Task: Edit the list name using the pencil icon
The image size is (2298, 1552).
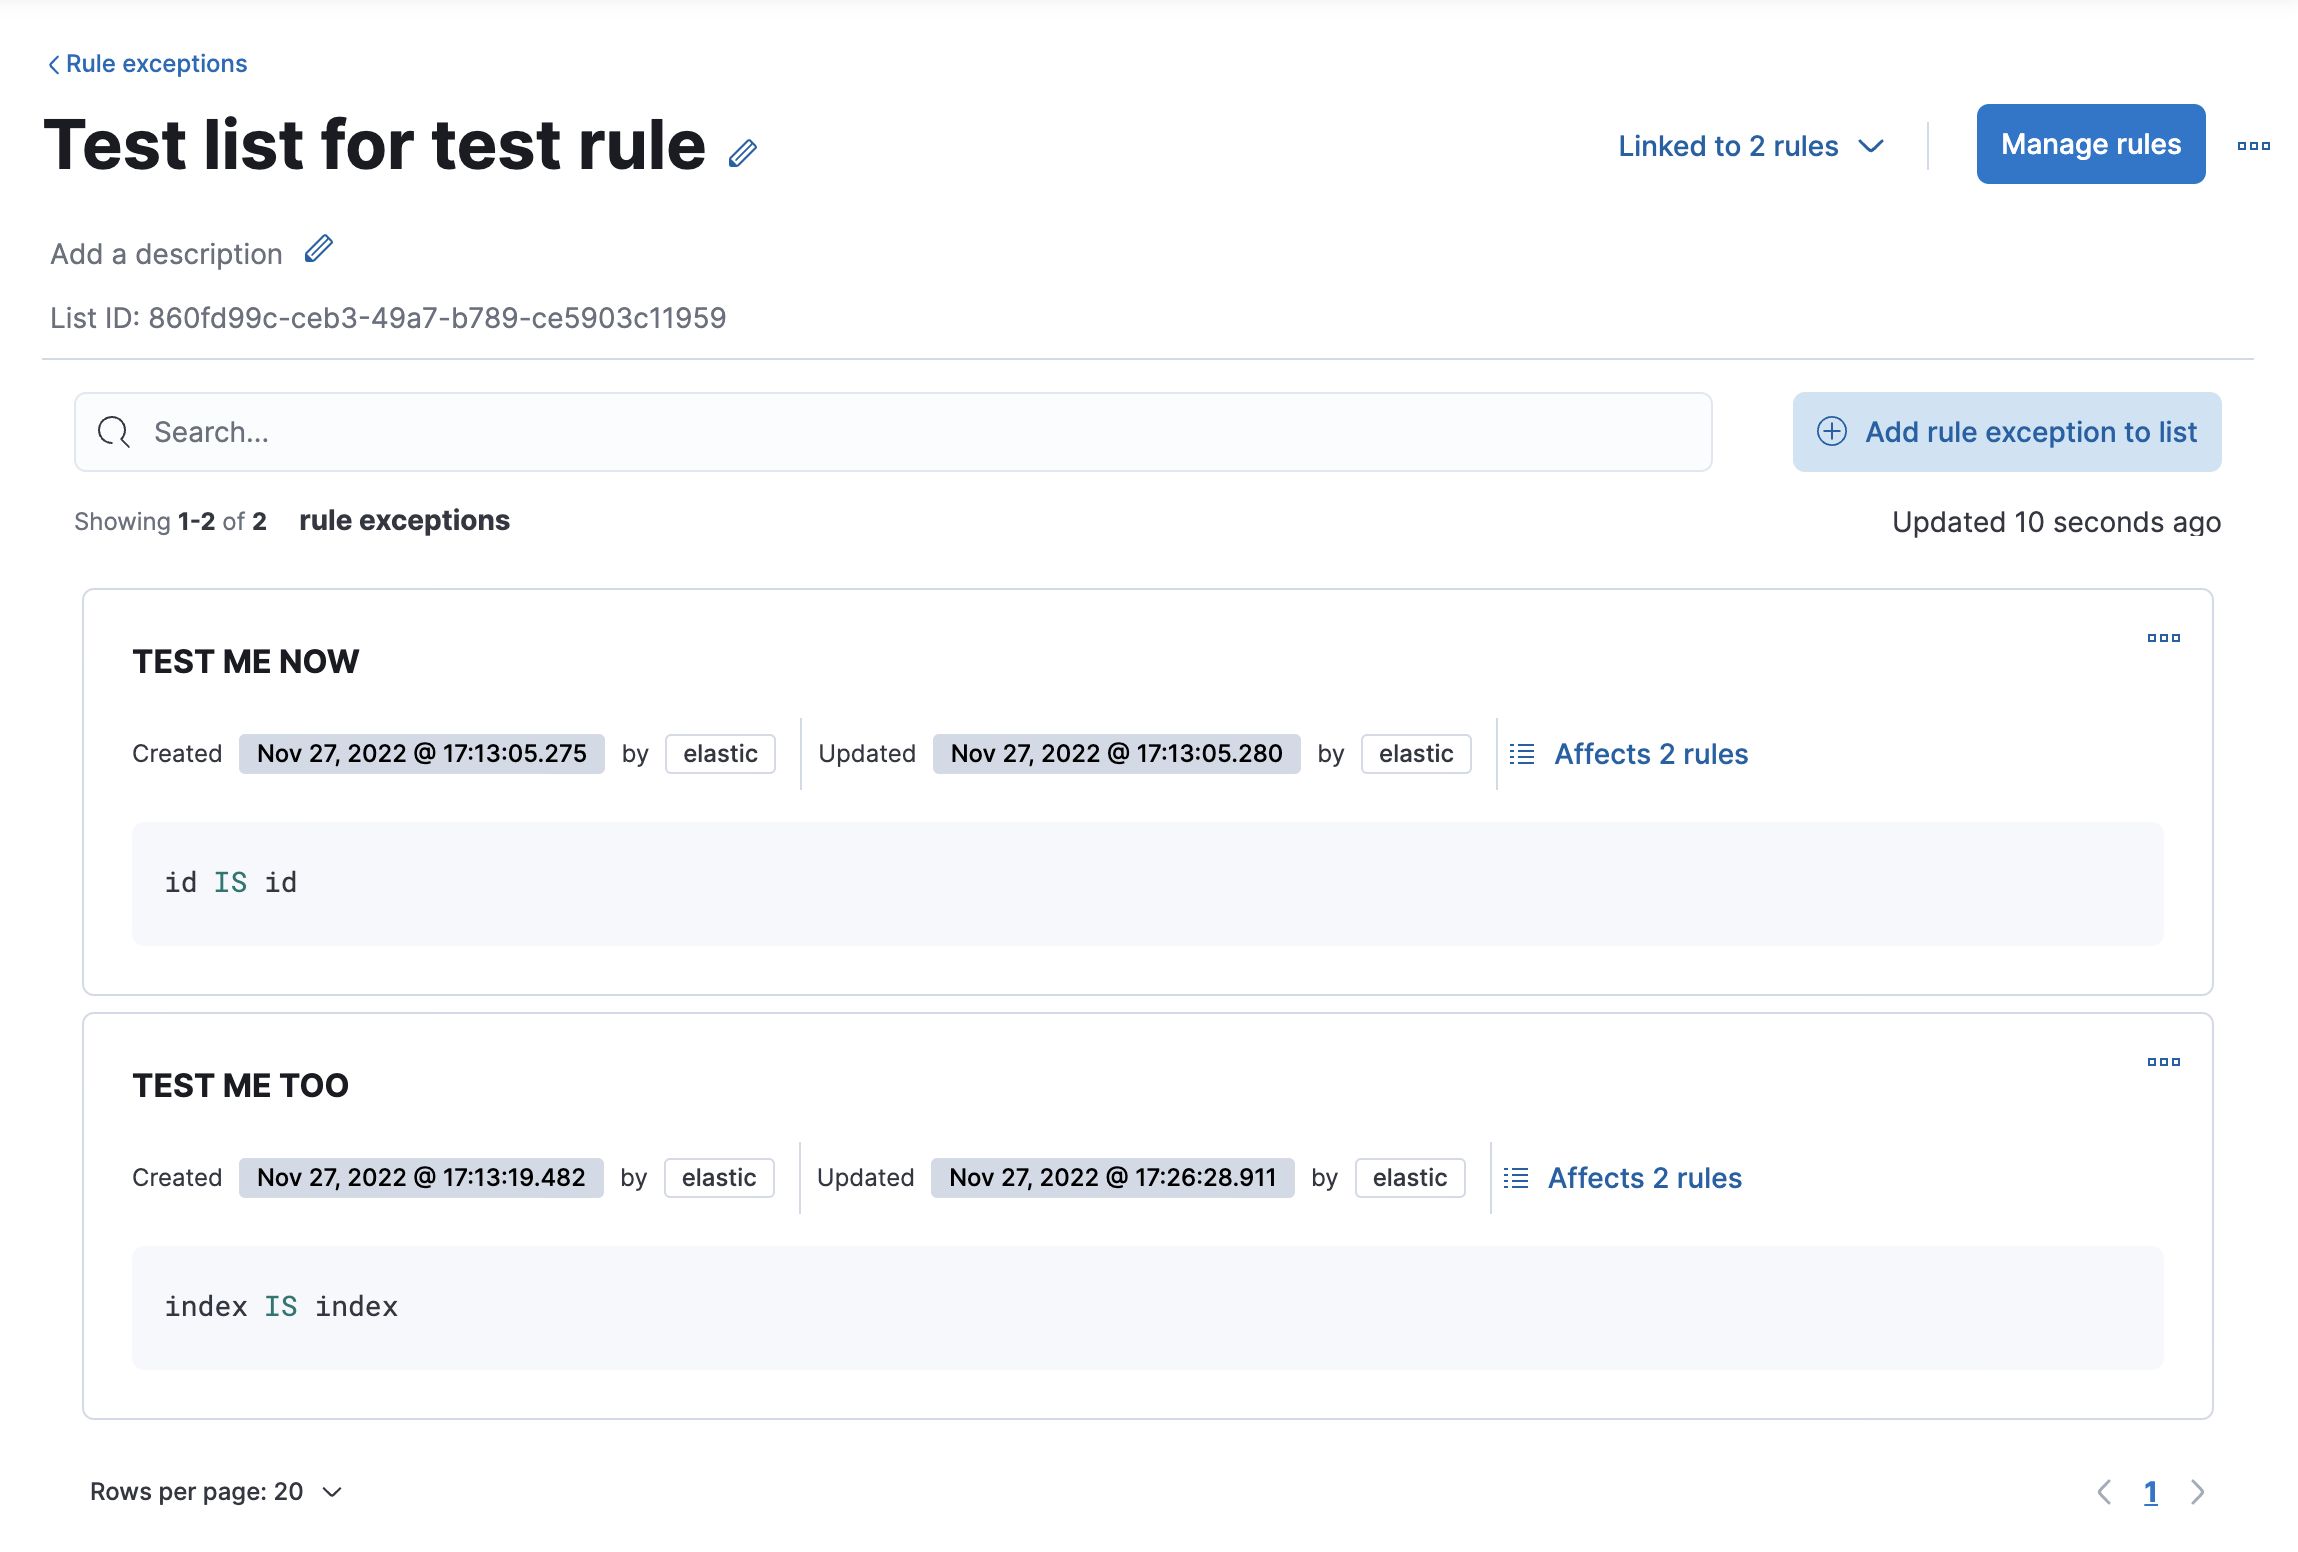Action: coord(743,150)
